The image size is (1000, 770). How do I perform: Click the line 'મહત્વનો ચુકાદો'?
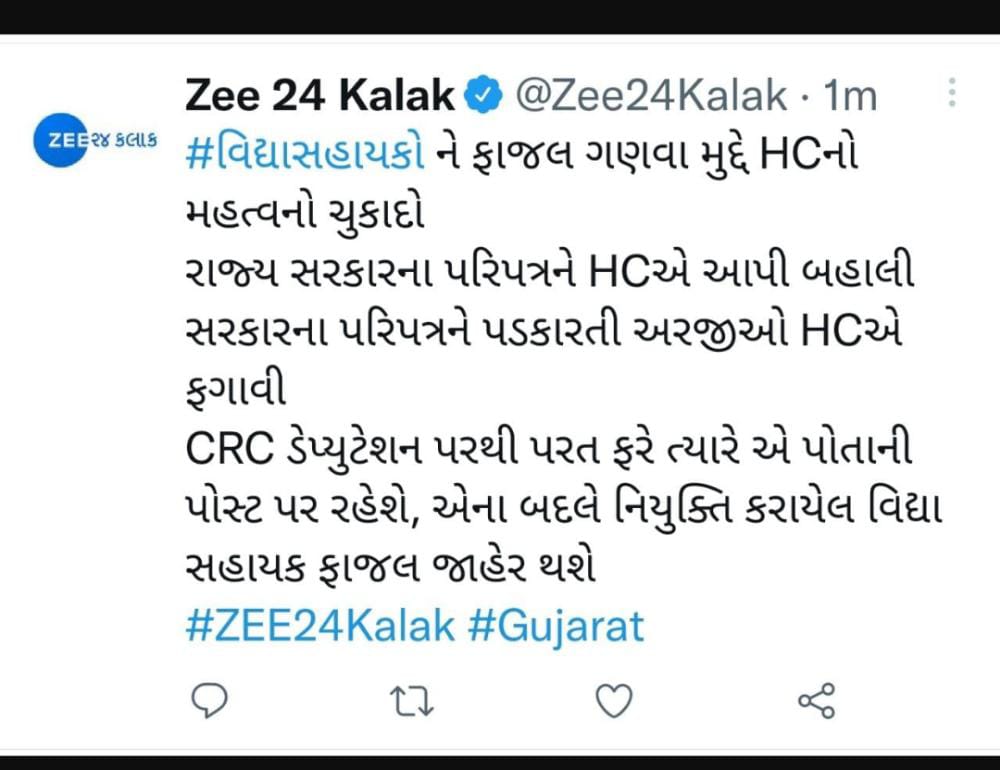tap(305, 213)
